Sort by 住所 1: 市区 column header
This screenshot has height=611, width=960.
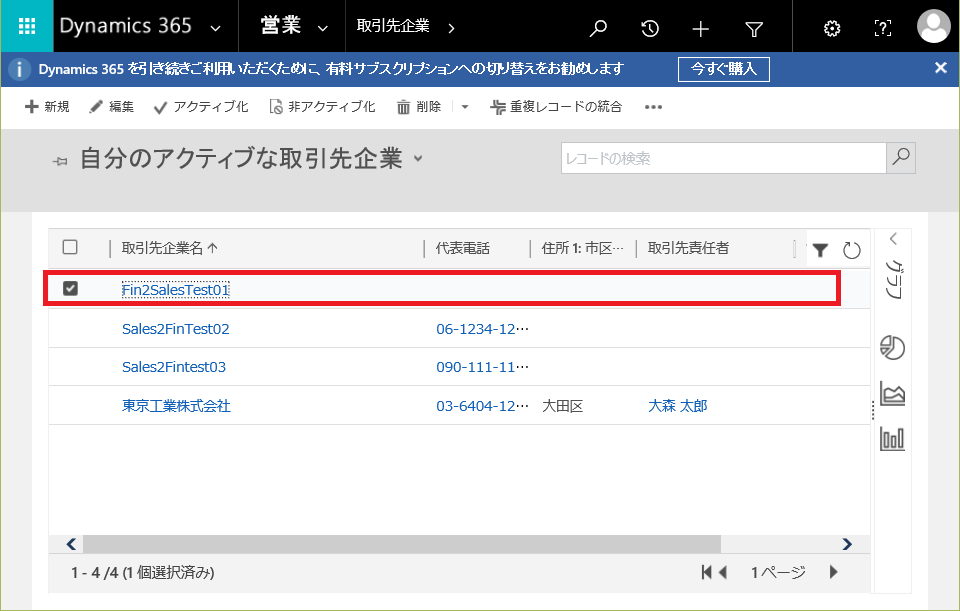pos(582,248)
